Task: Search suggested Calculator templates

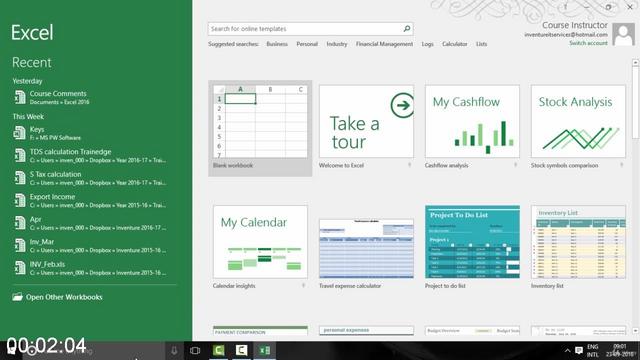Action: [455, 44]
